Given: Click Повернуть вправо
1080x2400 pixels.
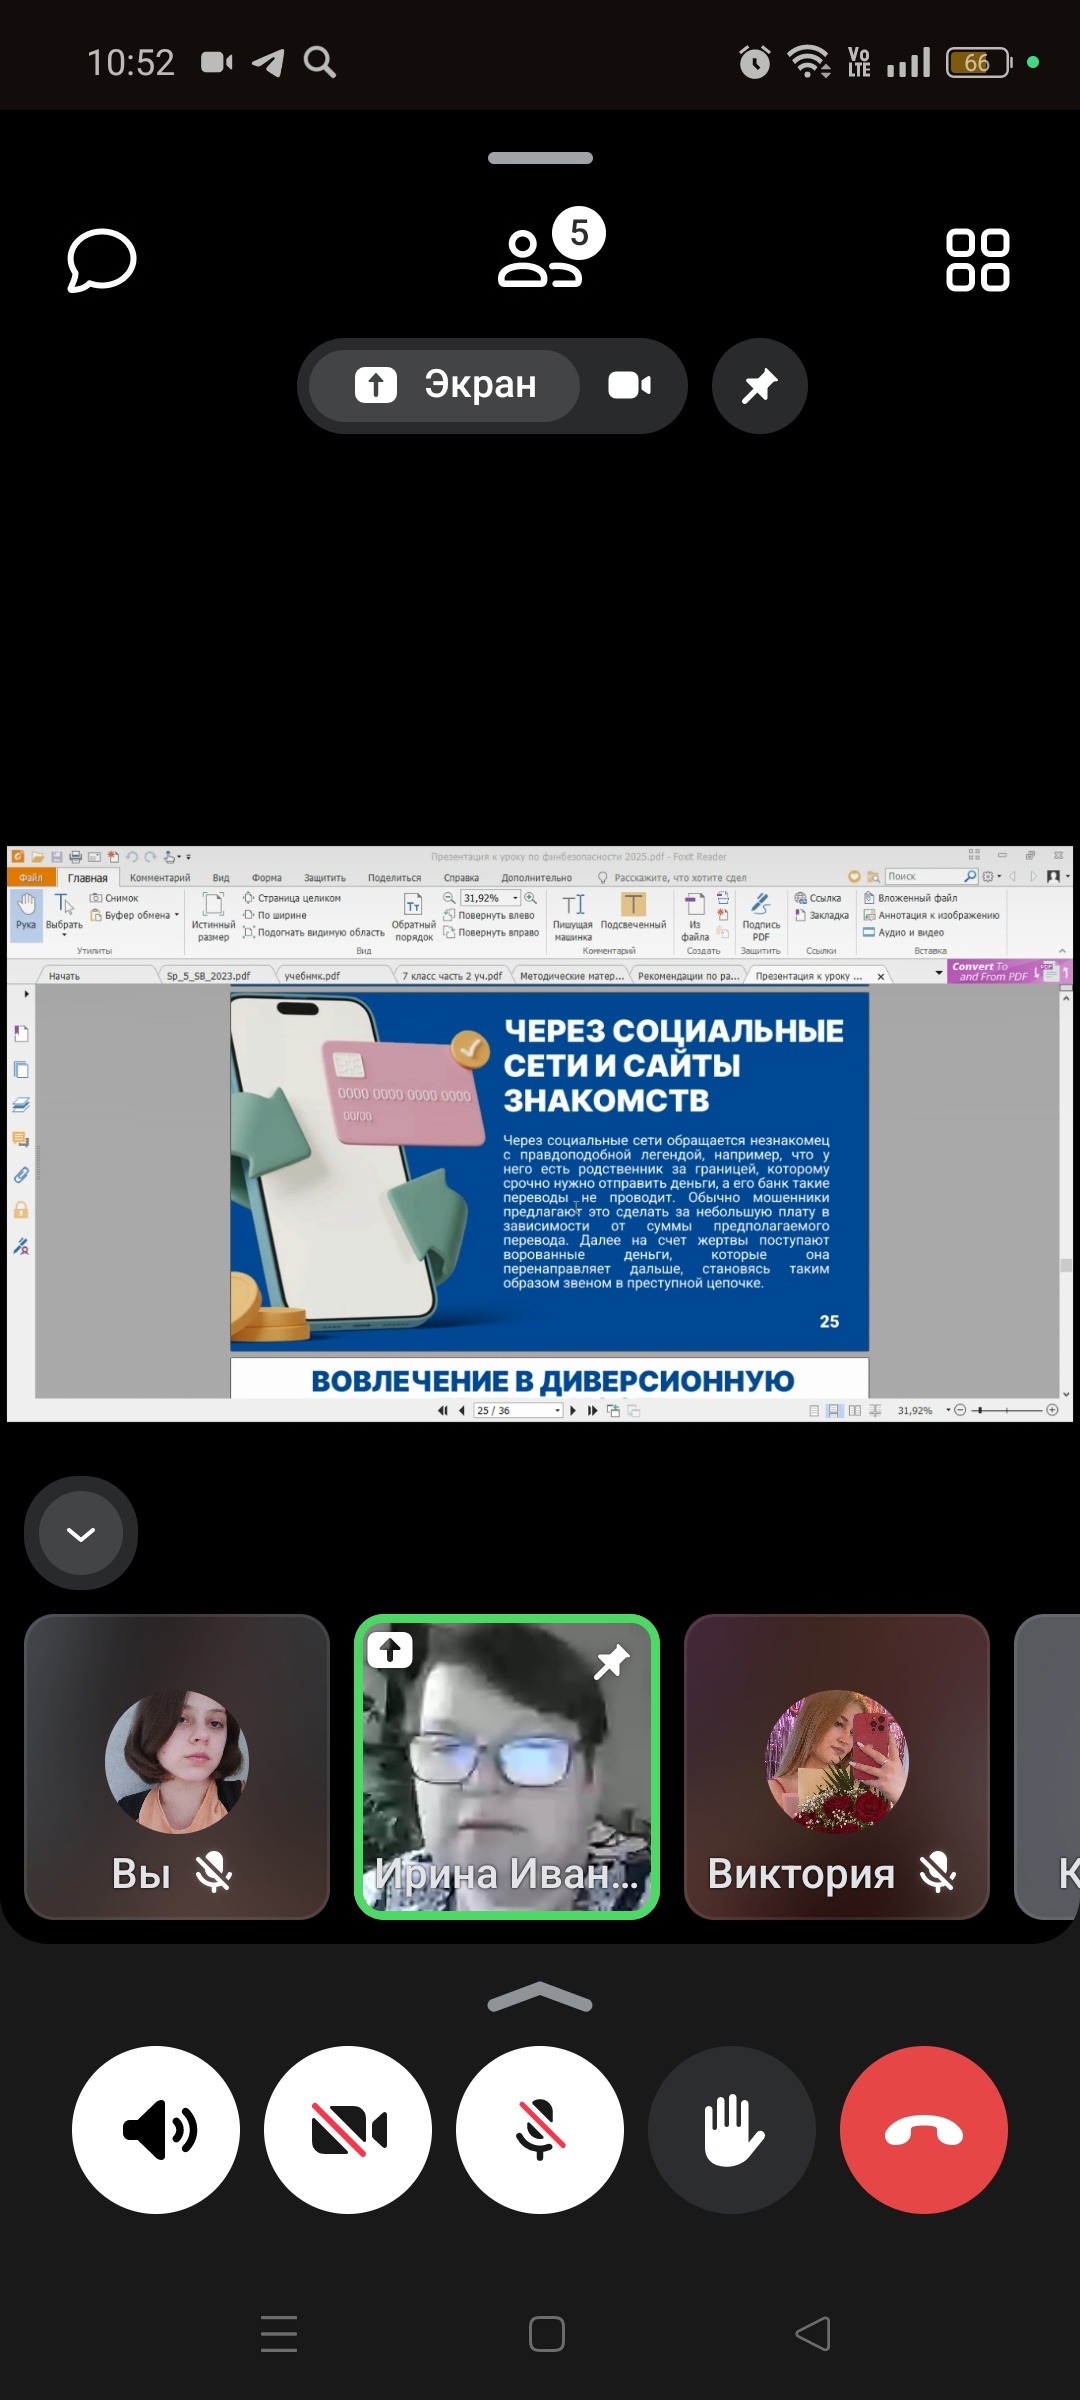Looking at the screenshot, I should coord(492,932).
